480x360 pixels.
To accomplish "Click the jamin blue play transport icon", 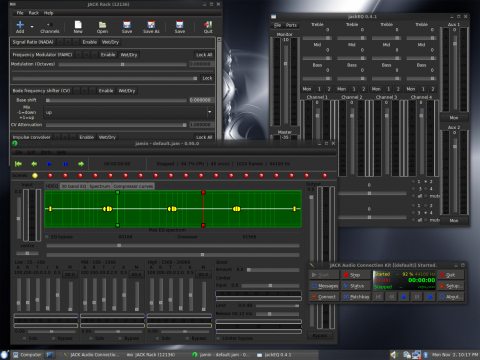I will pos(50,164).
